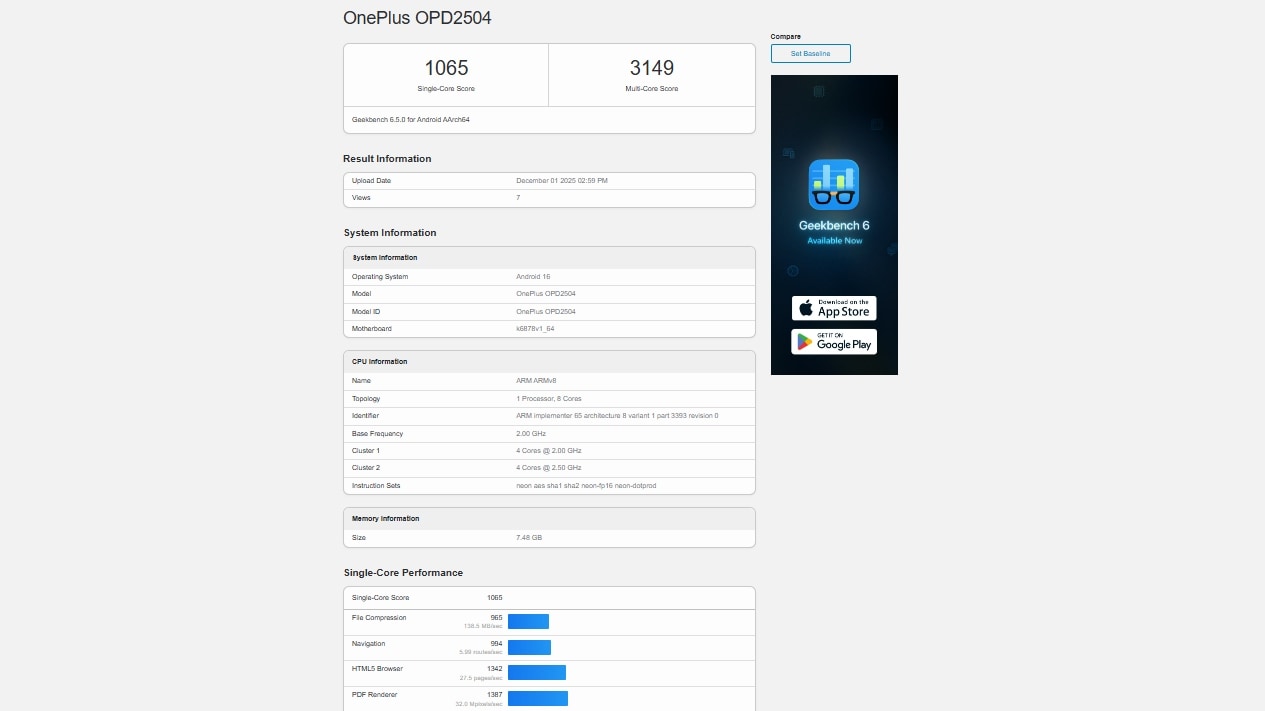
Task: Click the HTML5 Browser progress bar
Action: pos(537,673)
